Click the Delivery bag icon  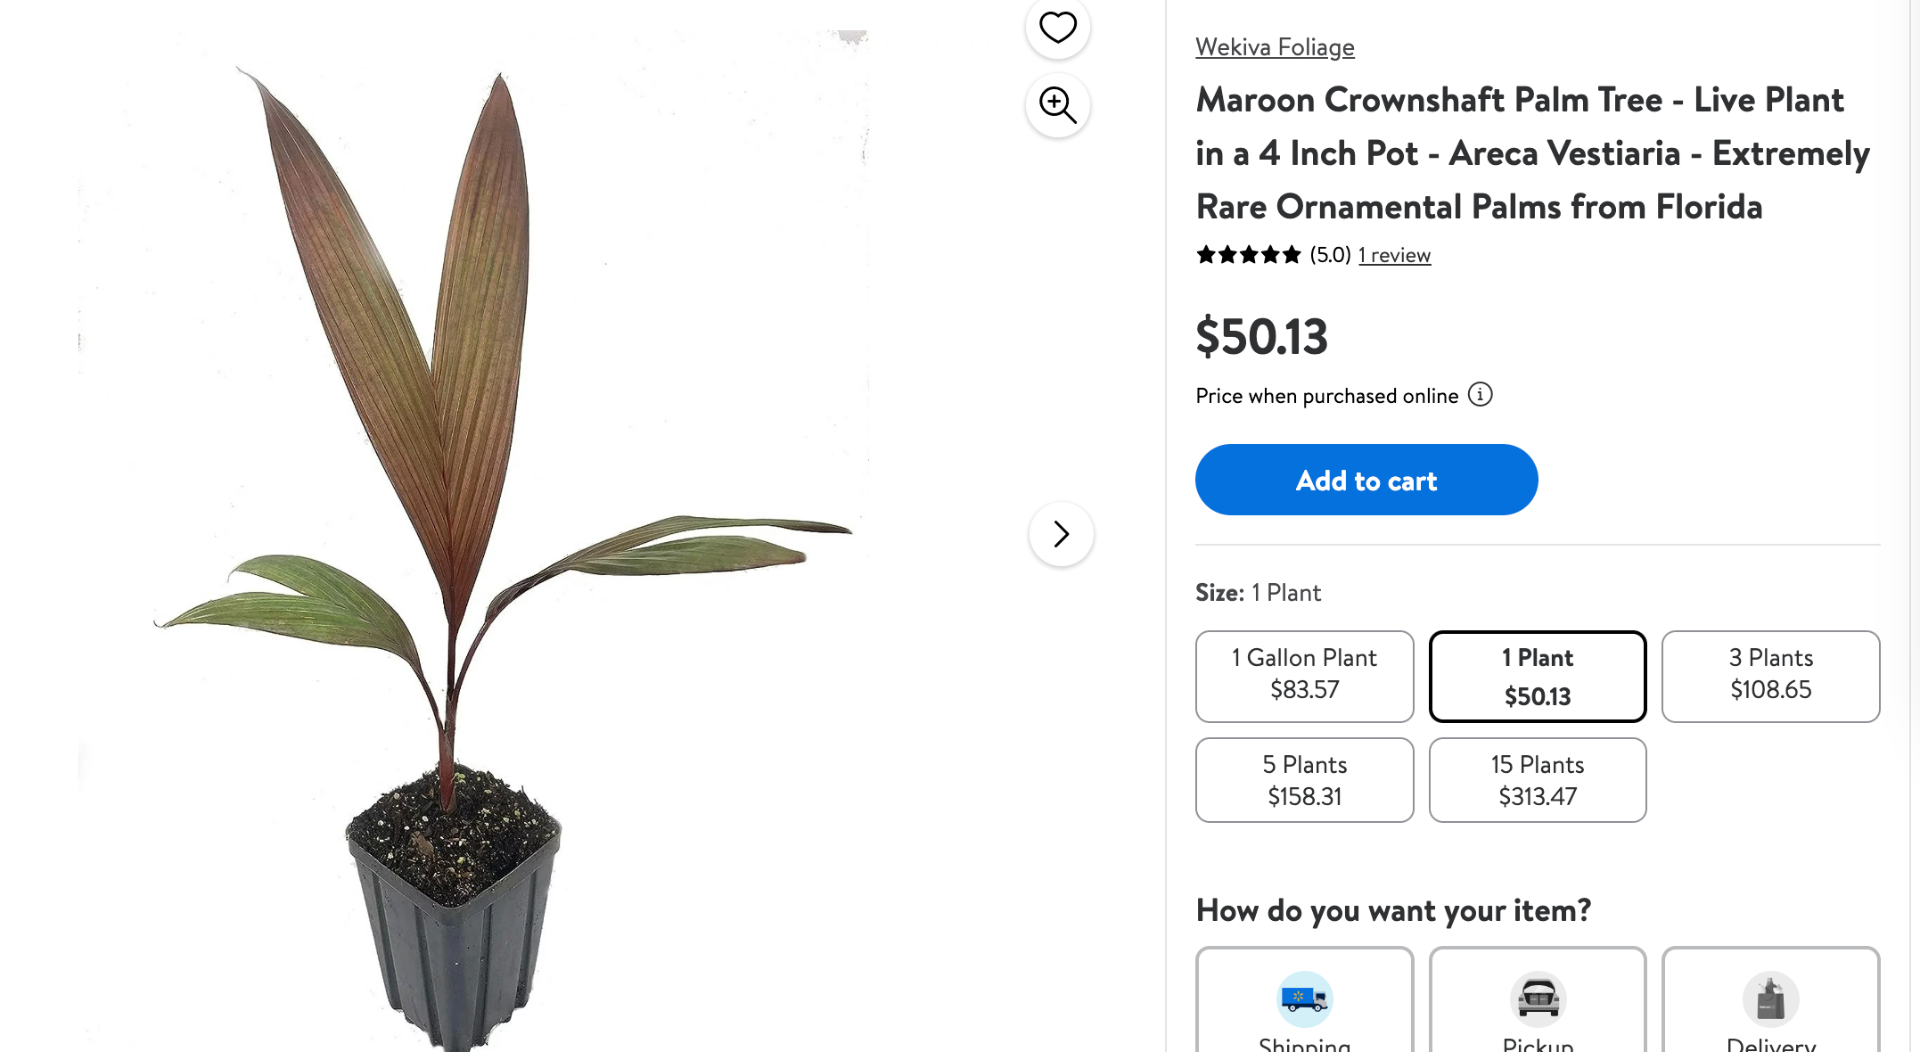[x=1770, y=998]
